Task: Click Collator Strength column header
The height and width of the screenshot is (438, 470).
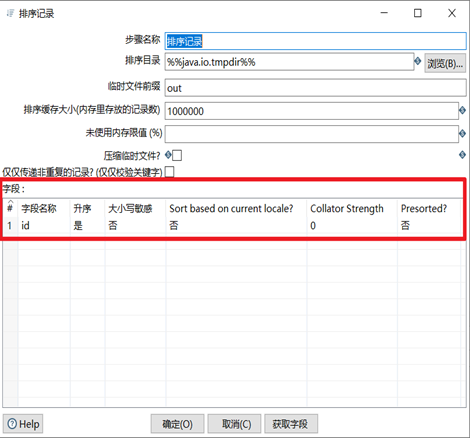Action: point(347,209)
